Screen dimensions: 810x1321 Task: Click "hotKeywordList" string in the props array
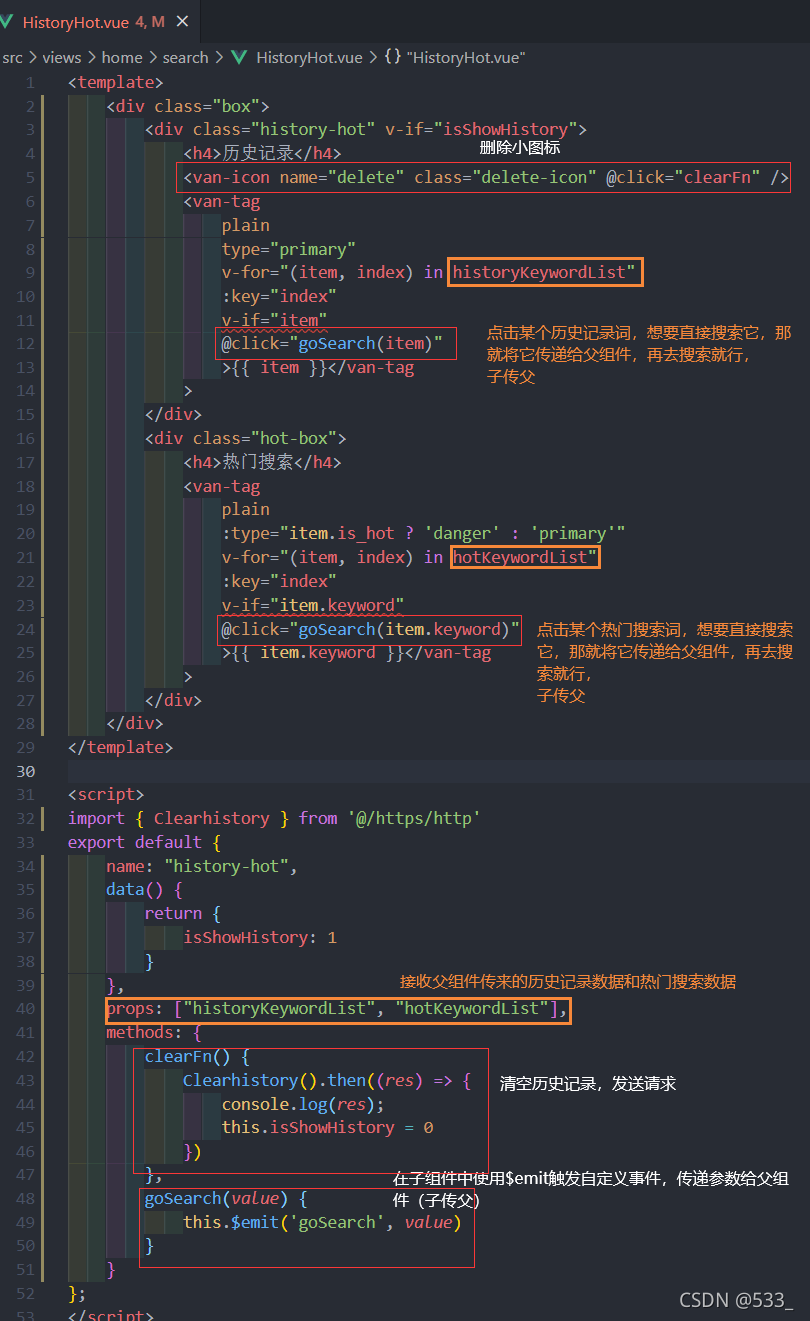click(x=472, y=1009)
